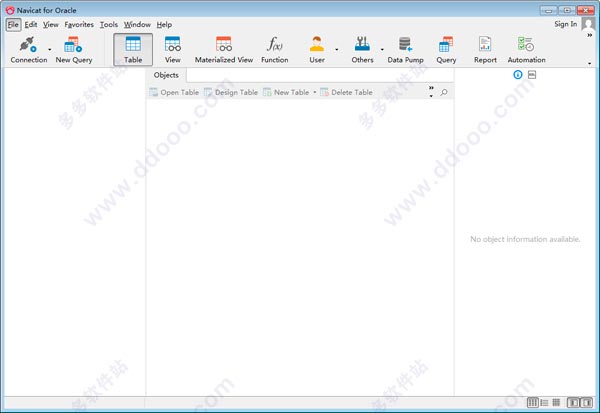Open the Report toolbar icon
600x413 pixels.
[485, 50]
